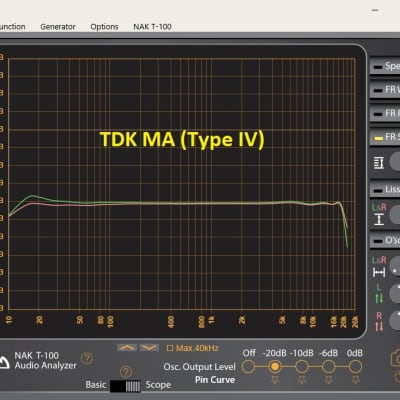
Task: Click the 1k frequency axis label
Action: click(211, 320)
